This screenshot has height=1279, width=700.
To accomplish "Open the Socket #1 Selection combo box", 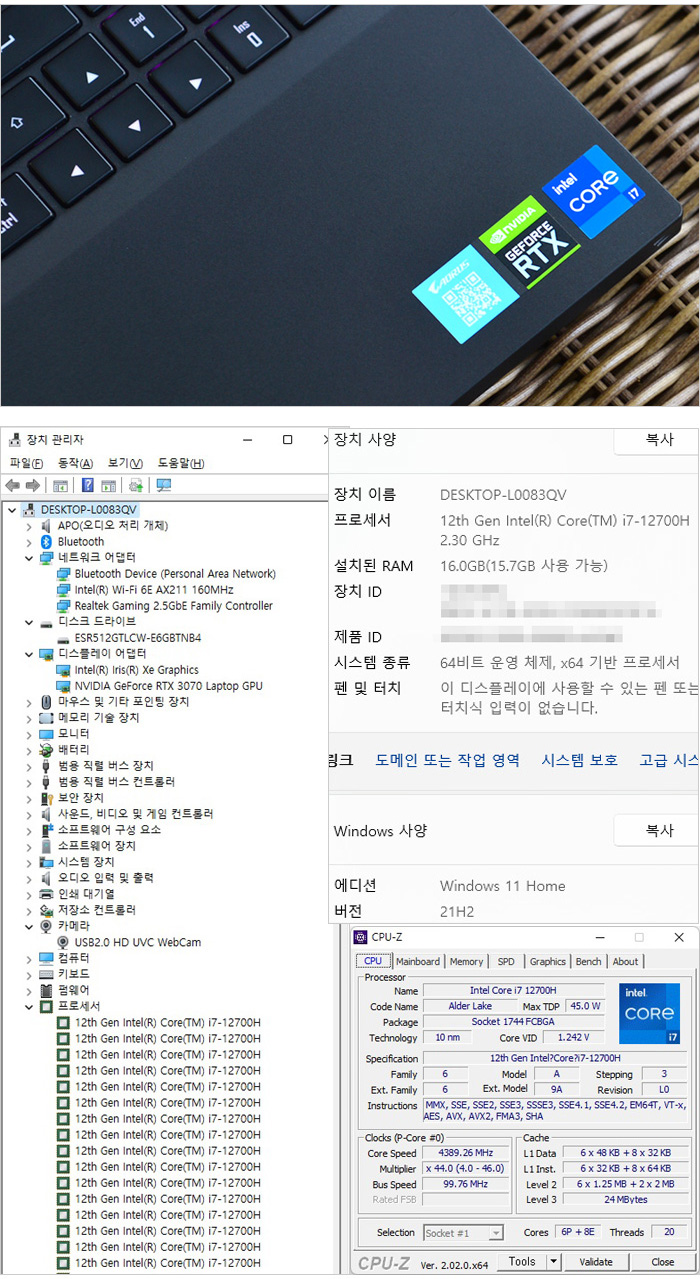I will click(463, 1232).
